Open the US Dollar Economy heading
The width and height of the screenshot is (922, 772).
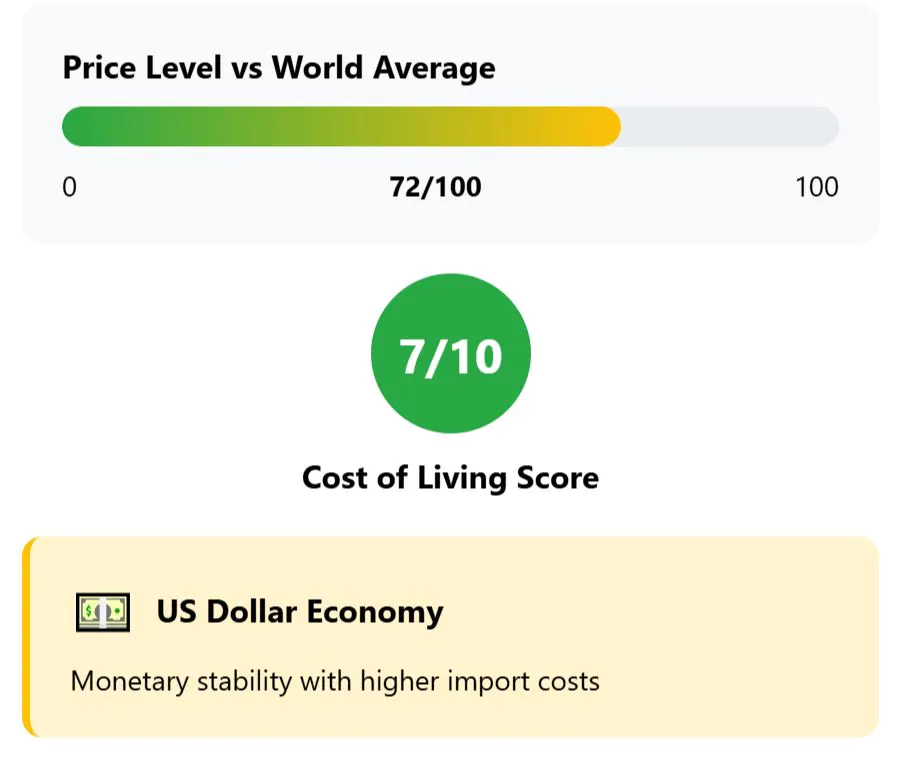(x=300, y=611)
